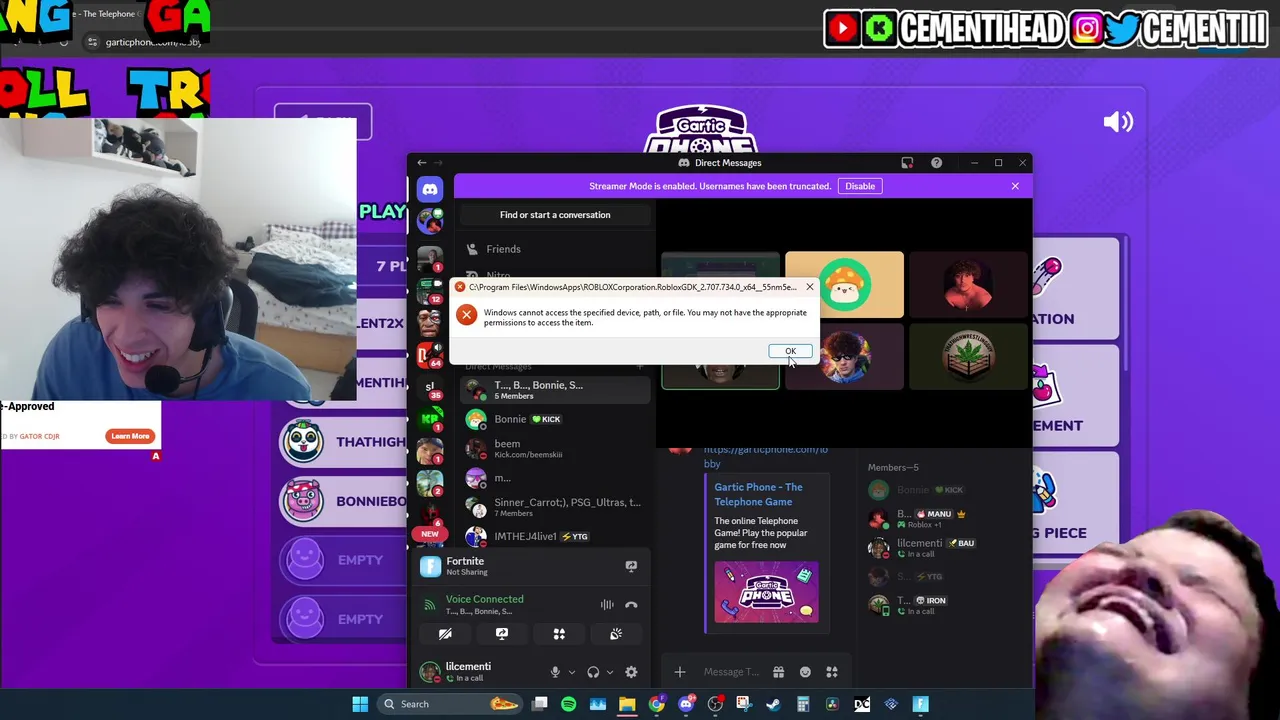
Task: Click the browser address bar garticphone.com
Action: pyautogui.click(x=154, y=42)
